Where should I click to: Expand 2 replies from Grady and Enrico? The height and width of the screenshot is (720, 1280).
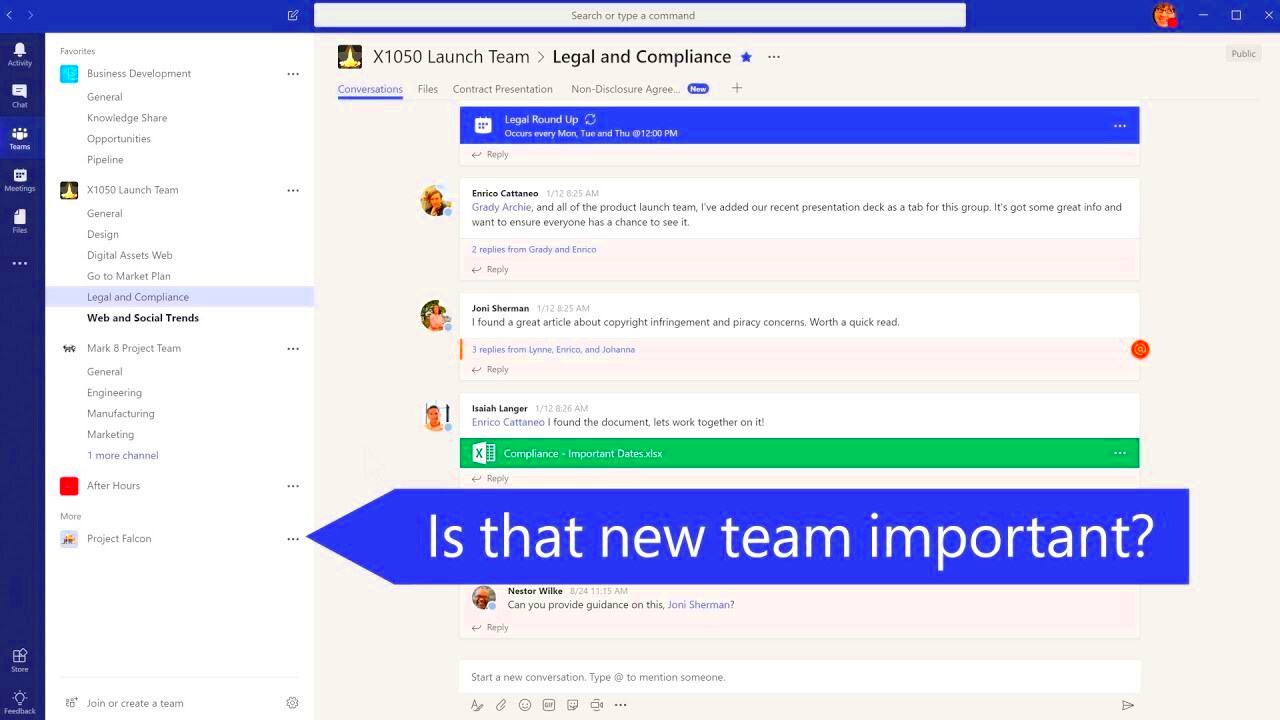click(534, 249)
